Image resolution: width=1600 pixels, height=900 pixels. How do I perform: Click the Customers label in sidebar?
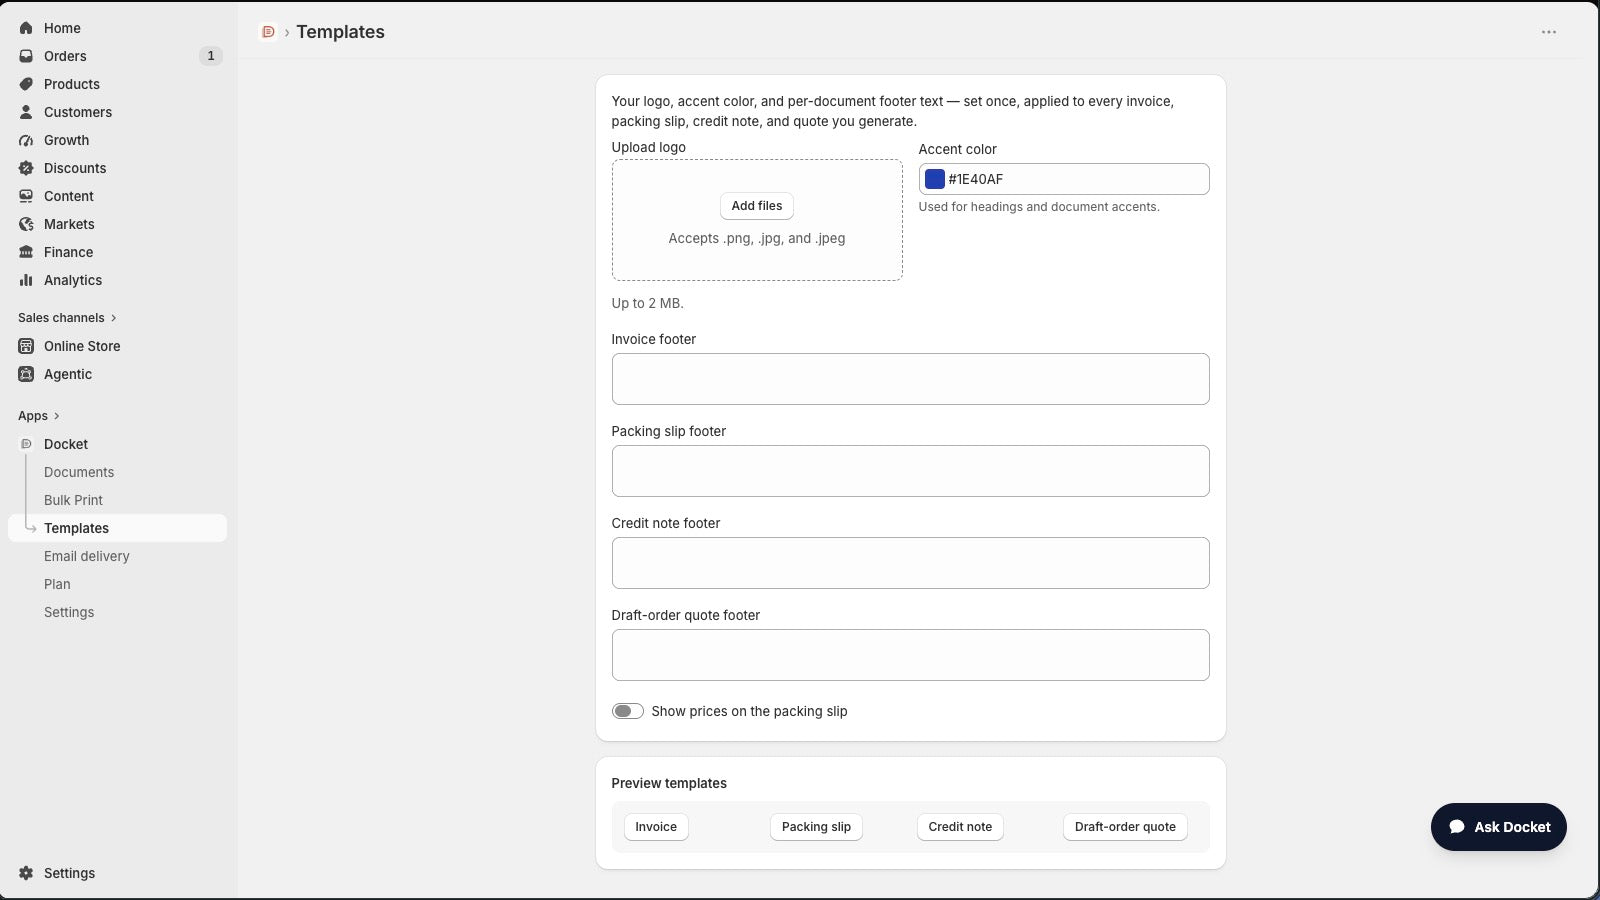(x=78, y=112)
